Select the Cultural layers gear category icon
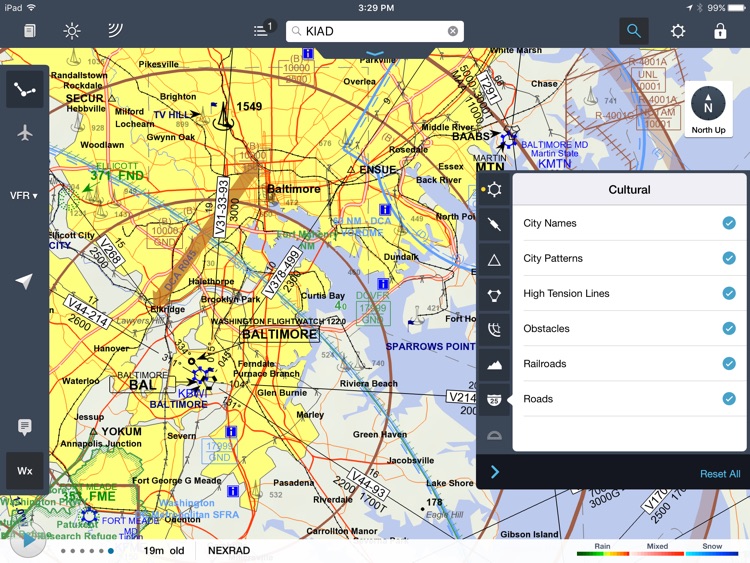750x563 pixels. (494, 189)
